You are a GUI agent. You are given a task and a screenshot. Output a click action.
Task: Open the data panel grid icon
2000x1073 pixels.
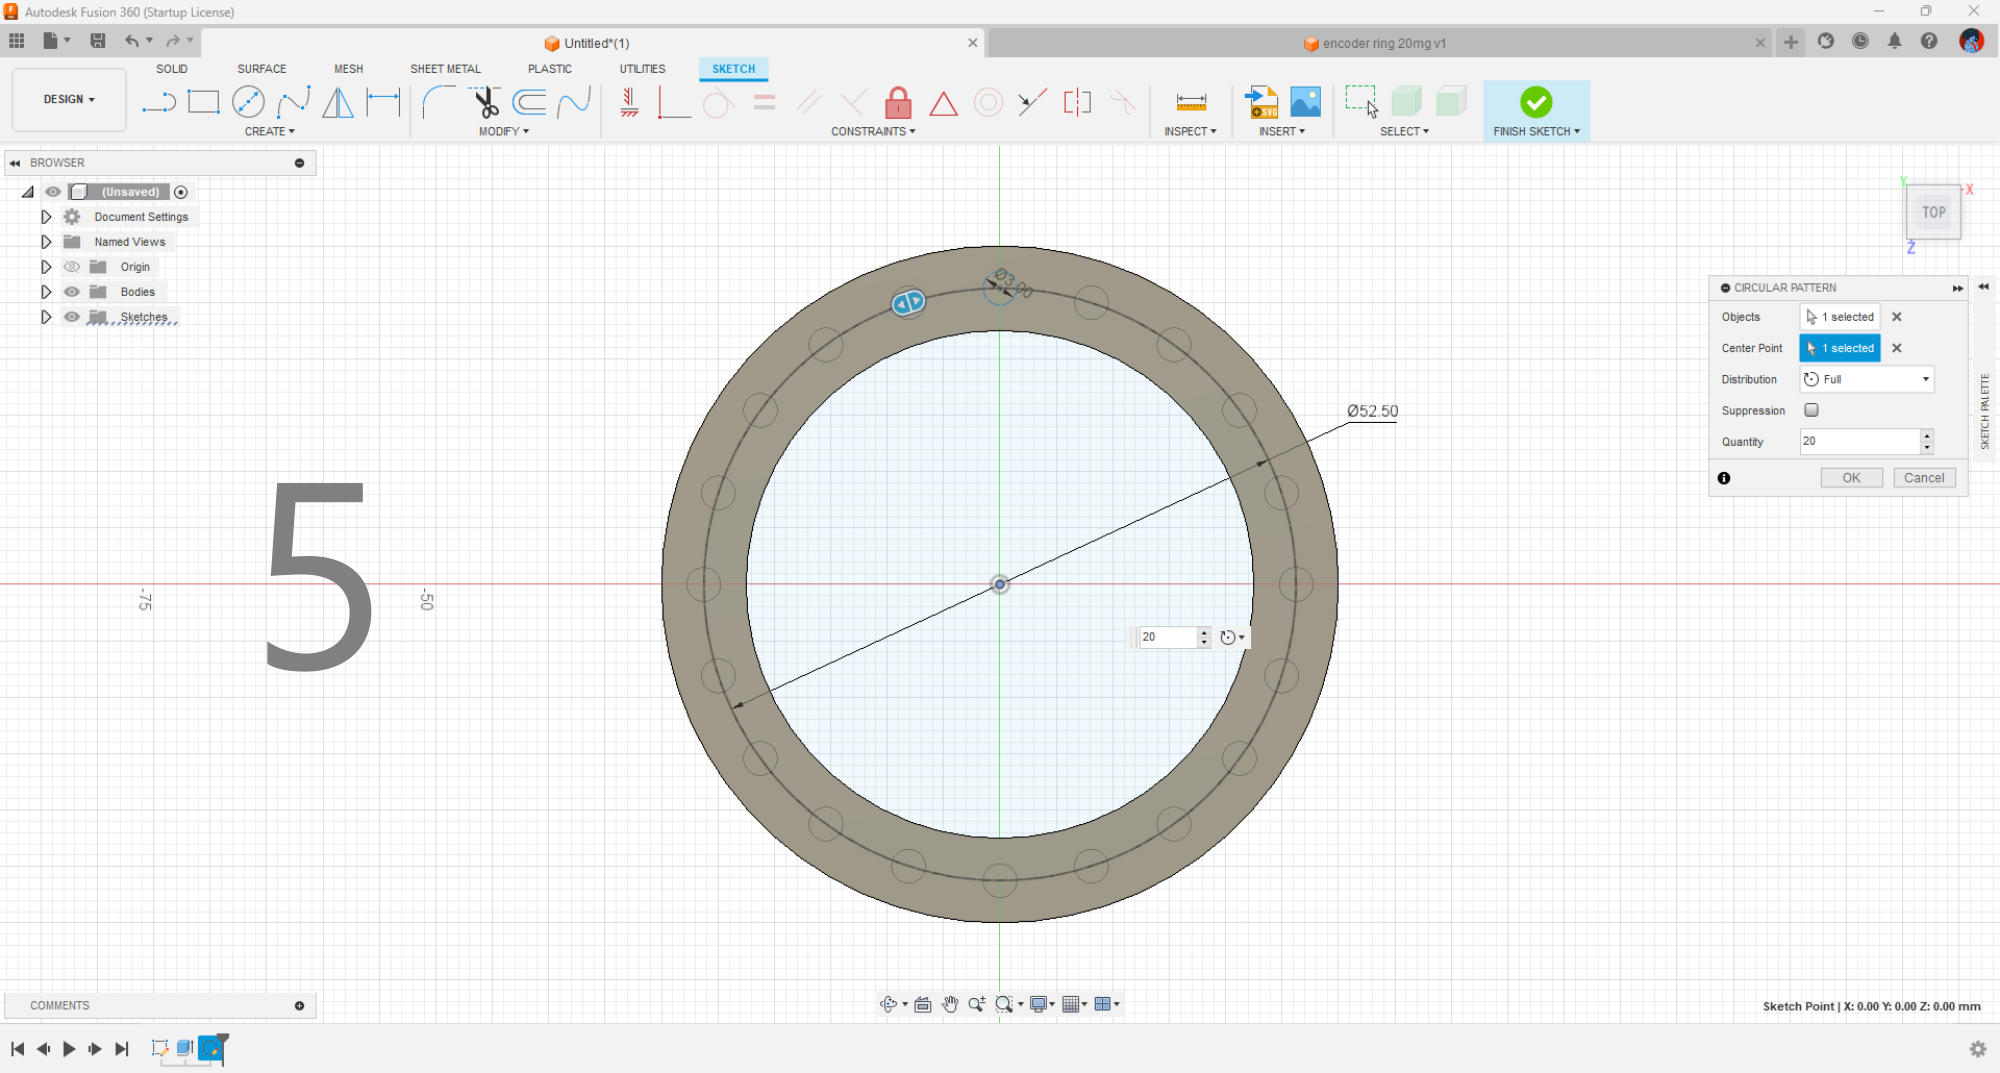pyautogui.click(x=17, y=41)
